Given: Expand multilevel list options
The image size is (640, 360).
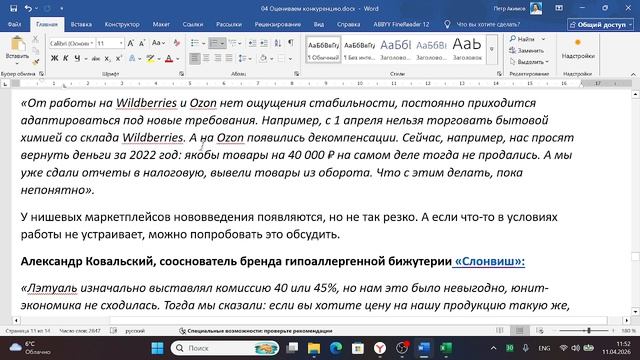Looking at the screenshot, I should tap(240, 43).
